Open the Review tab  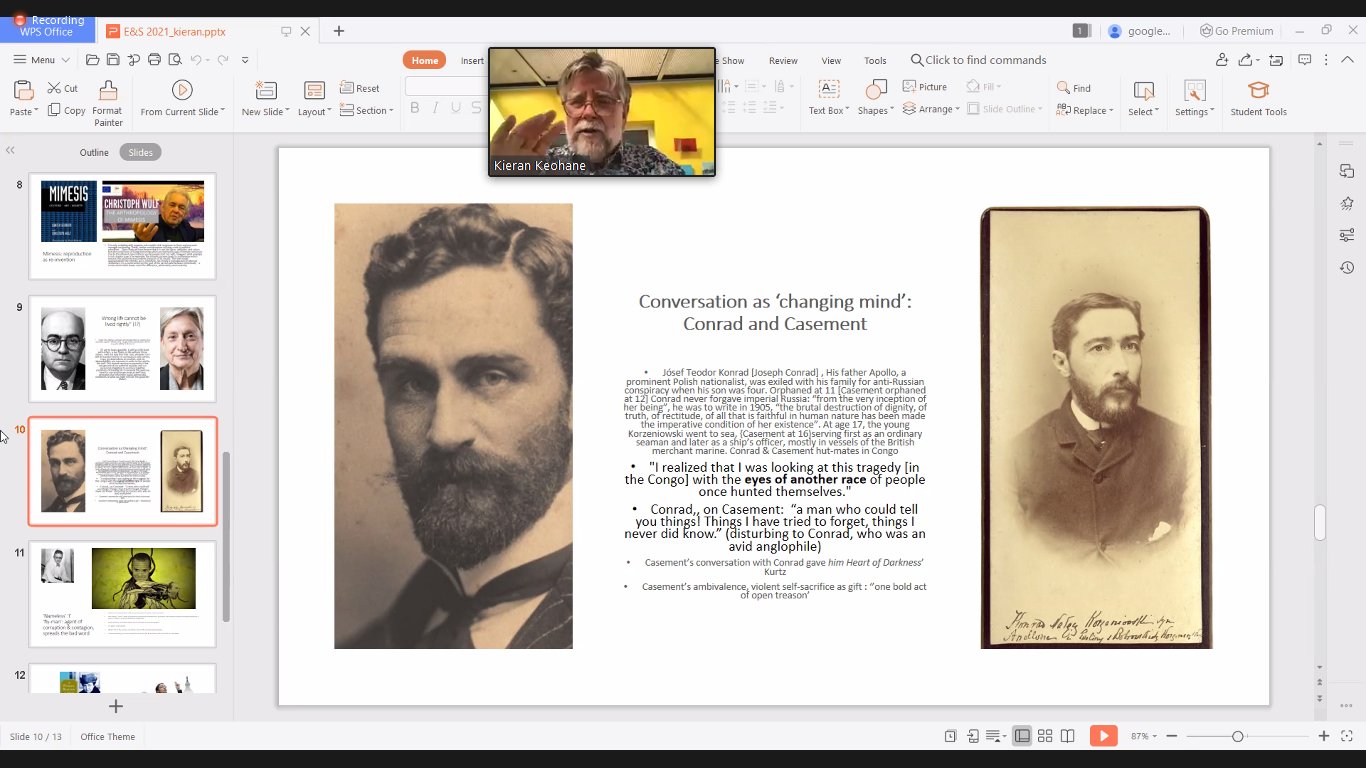pyautogui.click(x=783, y=60)
